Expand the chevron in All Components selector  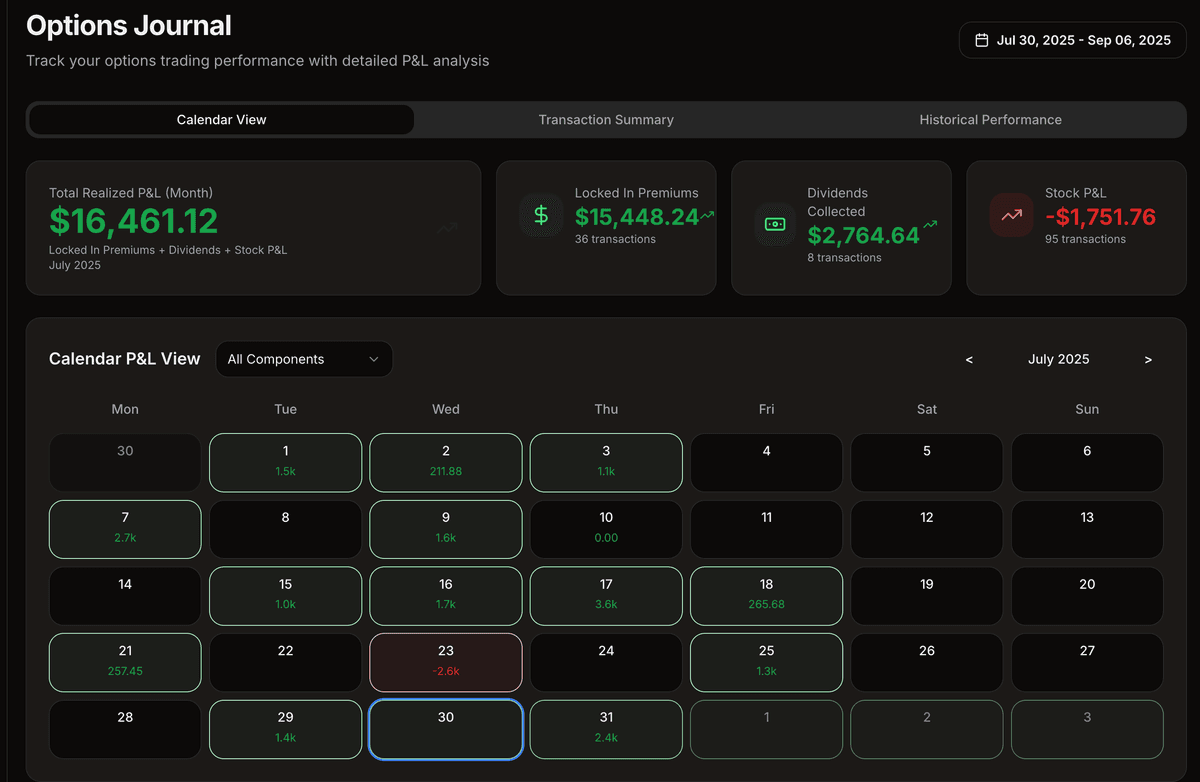click(x=374, y=359)
